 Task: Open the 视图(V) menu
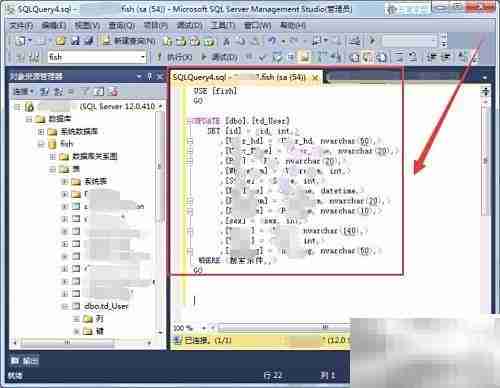[87, 26]
